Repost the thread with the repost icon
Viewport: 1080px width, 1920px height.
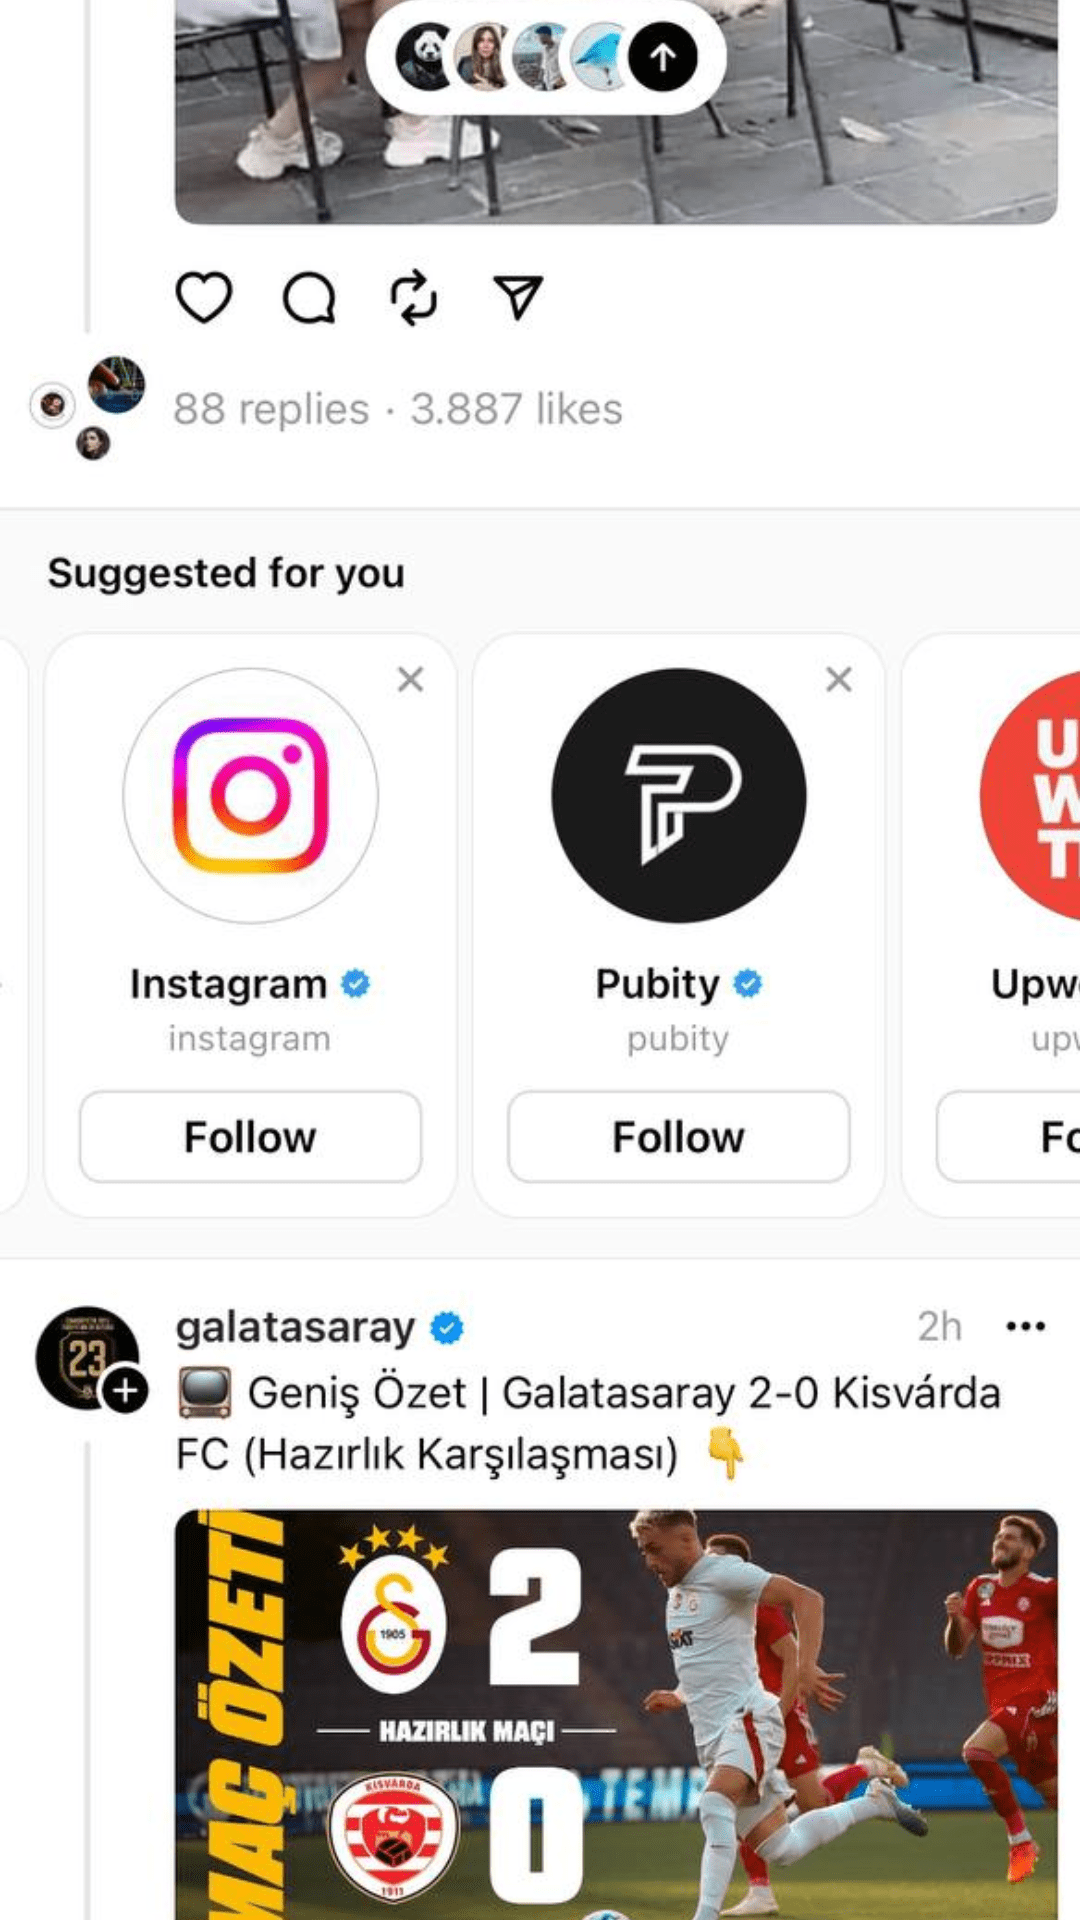click(414, 297)
